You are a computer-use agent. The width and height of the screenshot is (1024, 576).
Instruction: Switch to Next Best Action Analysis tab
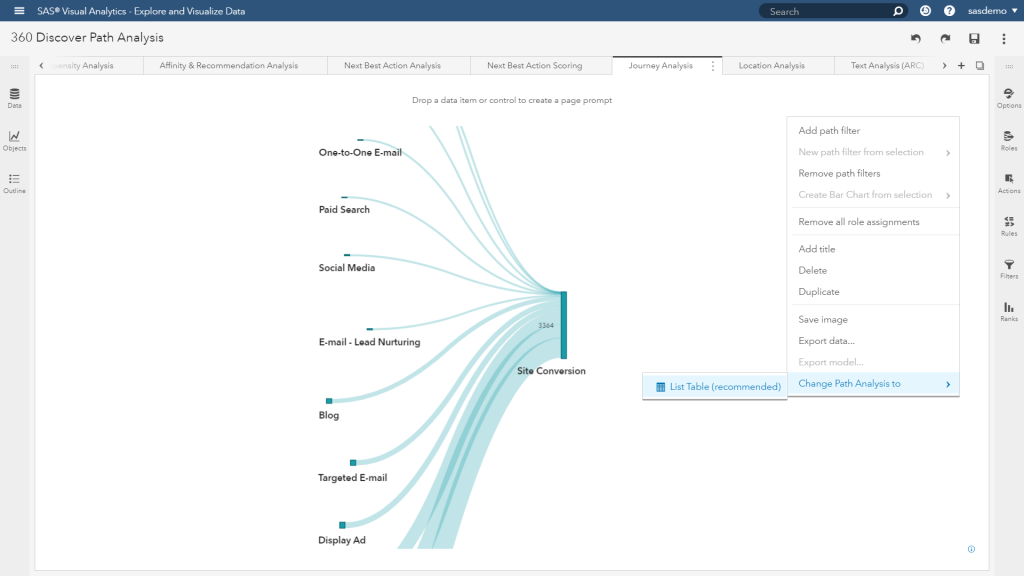coord(392,65)
